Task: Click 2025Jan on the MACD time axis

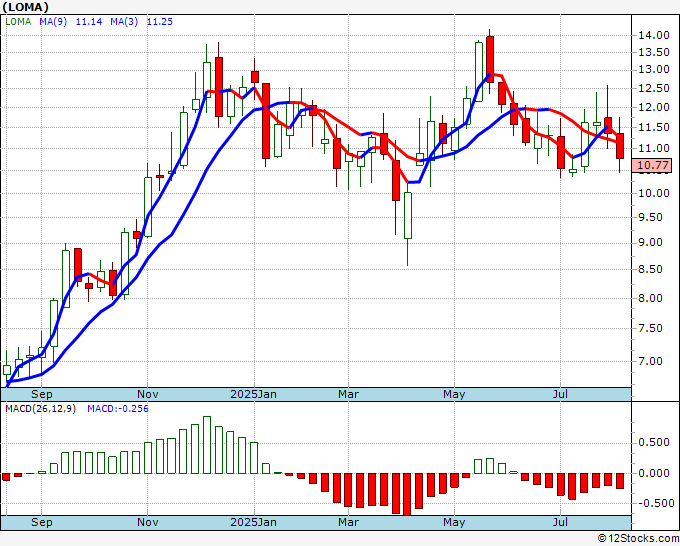Action: point(253,522)
